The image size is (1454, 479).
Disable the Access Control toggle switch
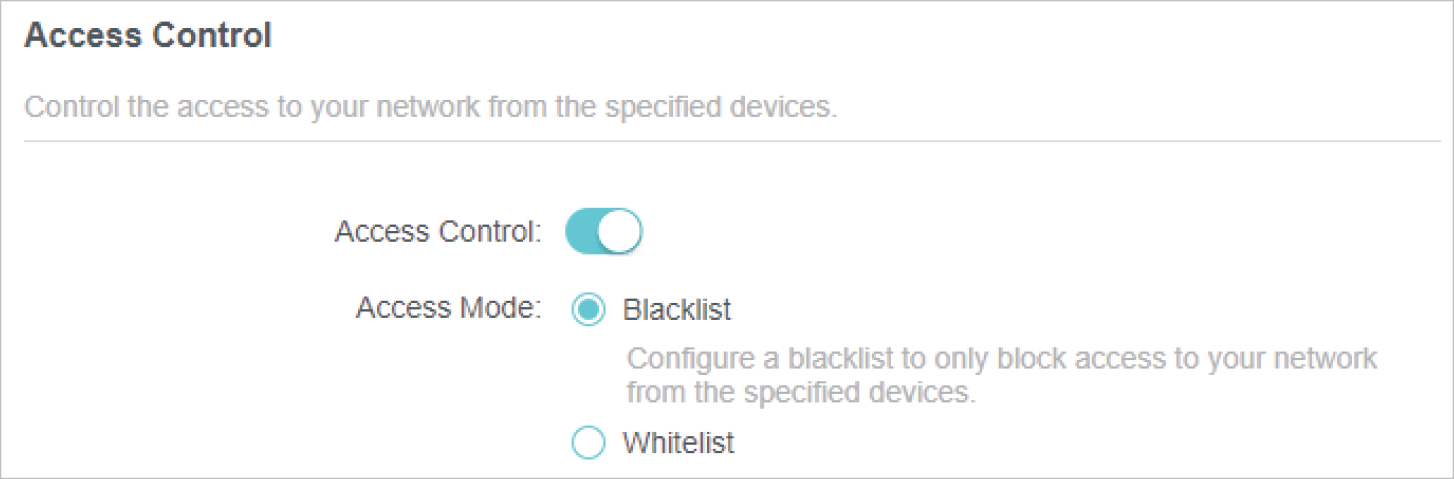tap(603, 232)
